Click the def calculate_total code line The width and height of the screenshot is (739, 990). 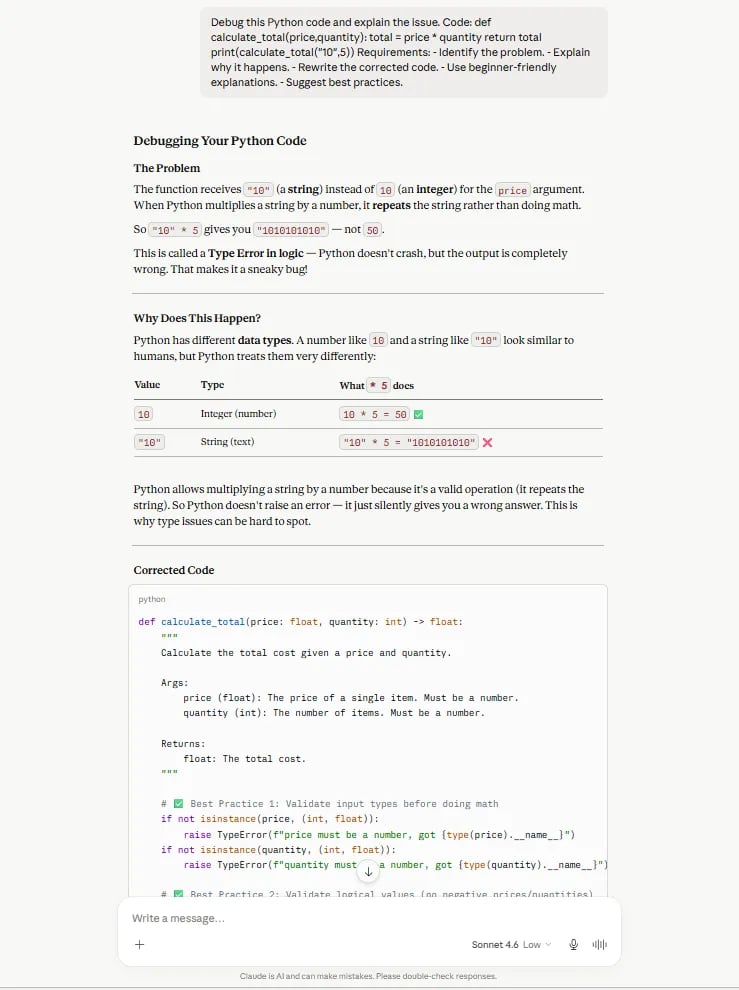point(301,622)
